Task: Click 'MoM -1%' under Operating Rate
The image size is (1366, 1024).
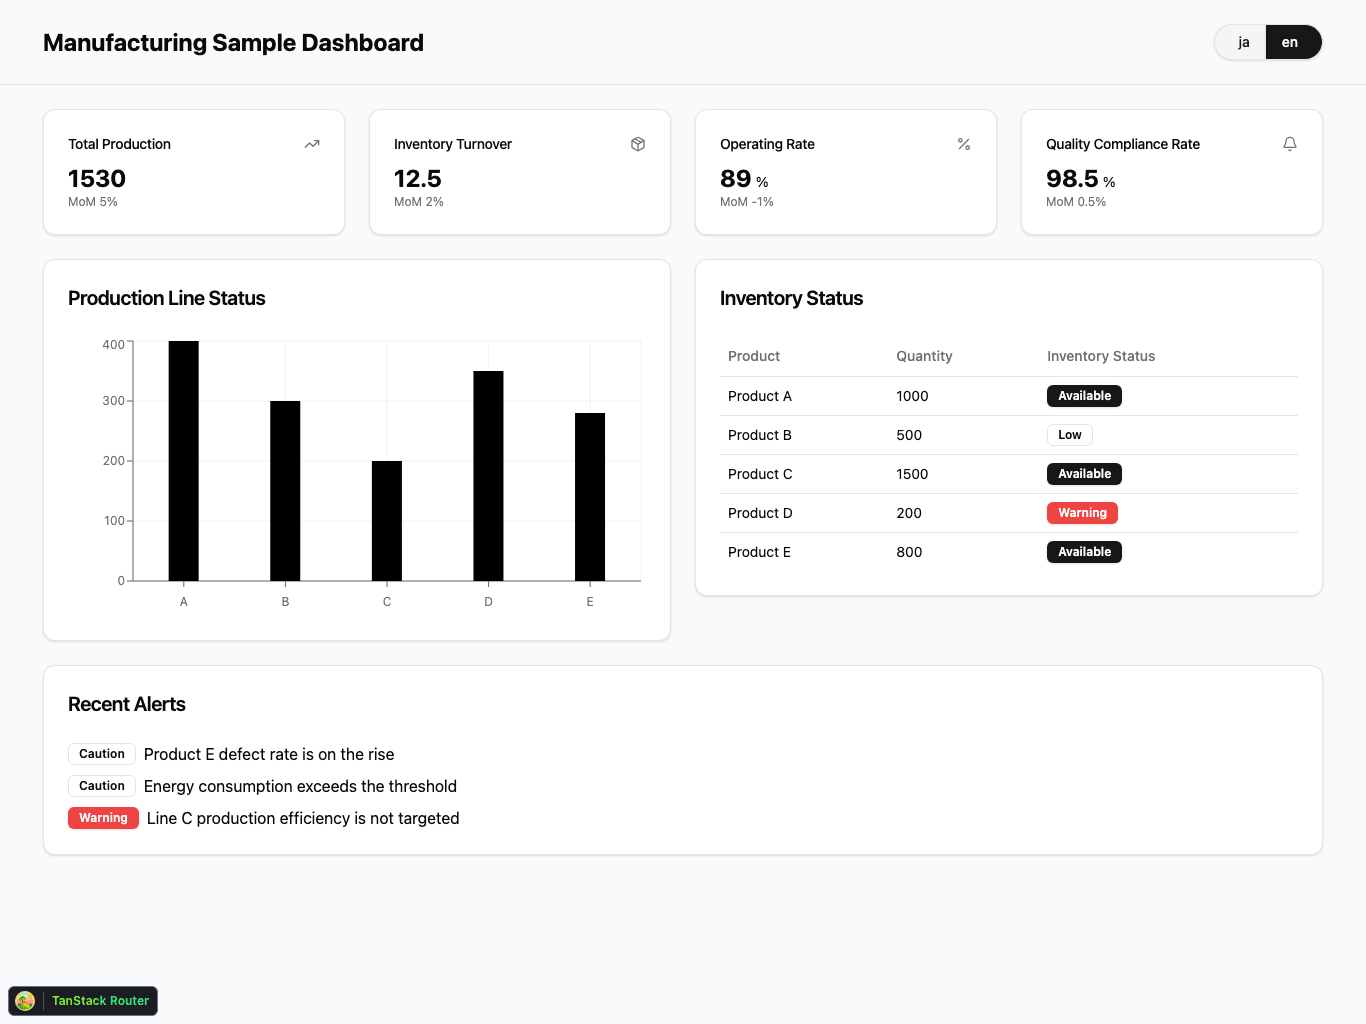Action: point(747,202)
